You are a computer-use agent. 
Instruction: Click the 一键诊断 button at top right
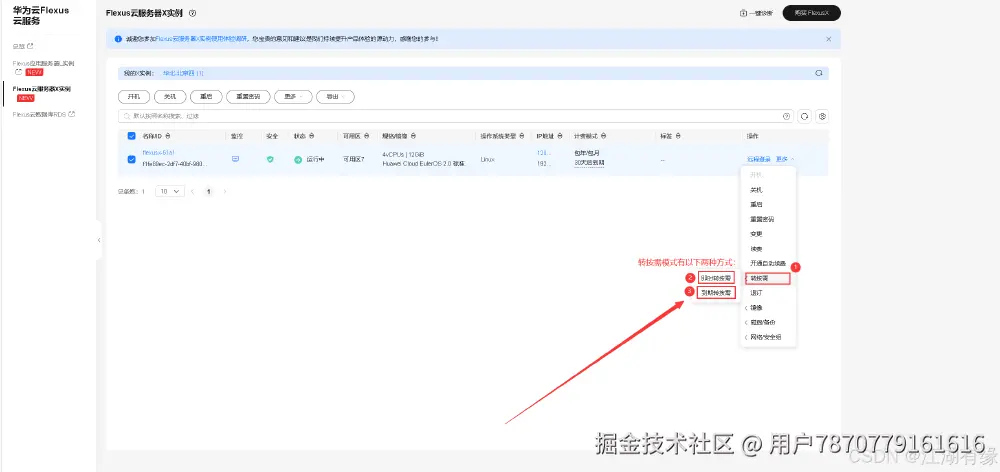coord(756,13)
